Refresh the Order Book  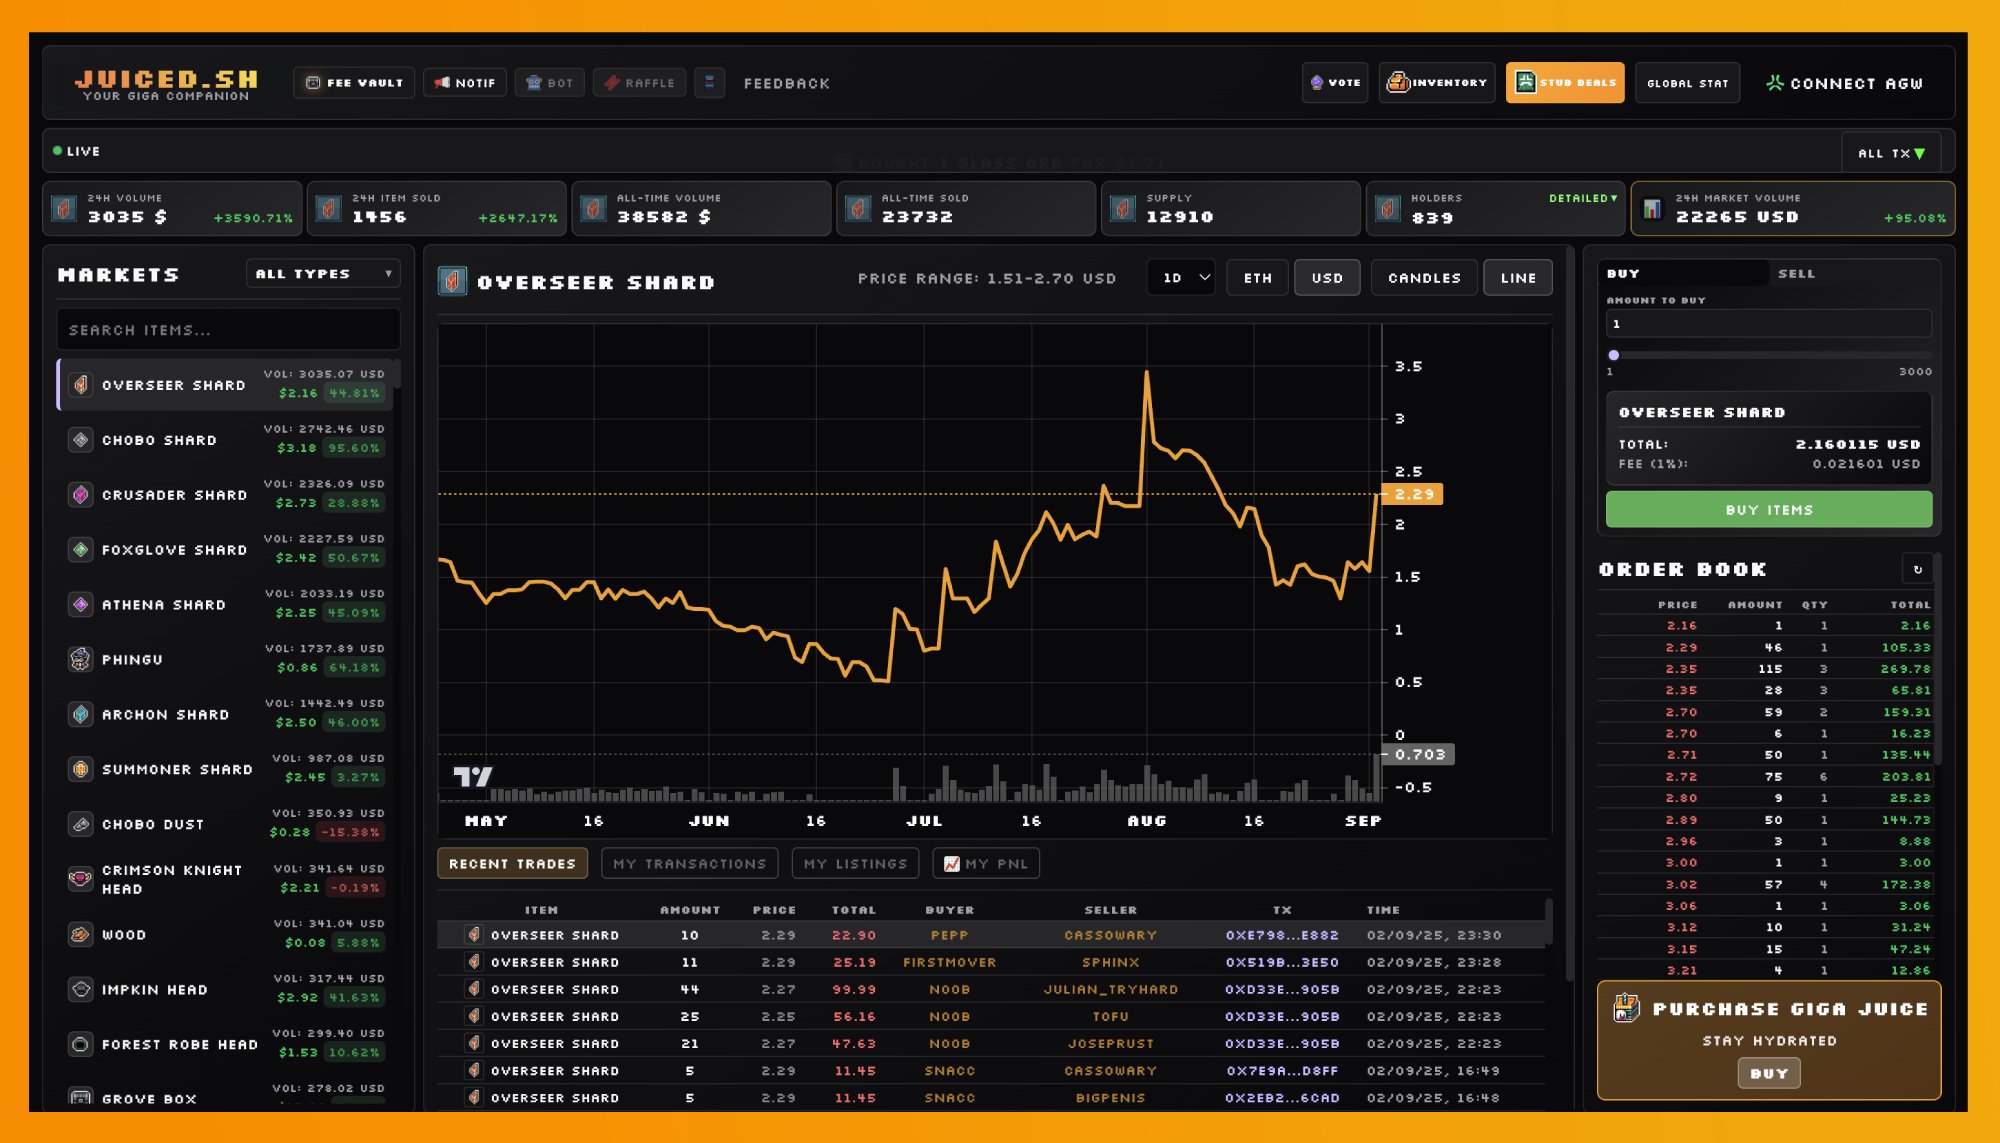pos(1917,569)
